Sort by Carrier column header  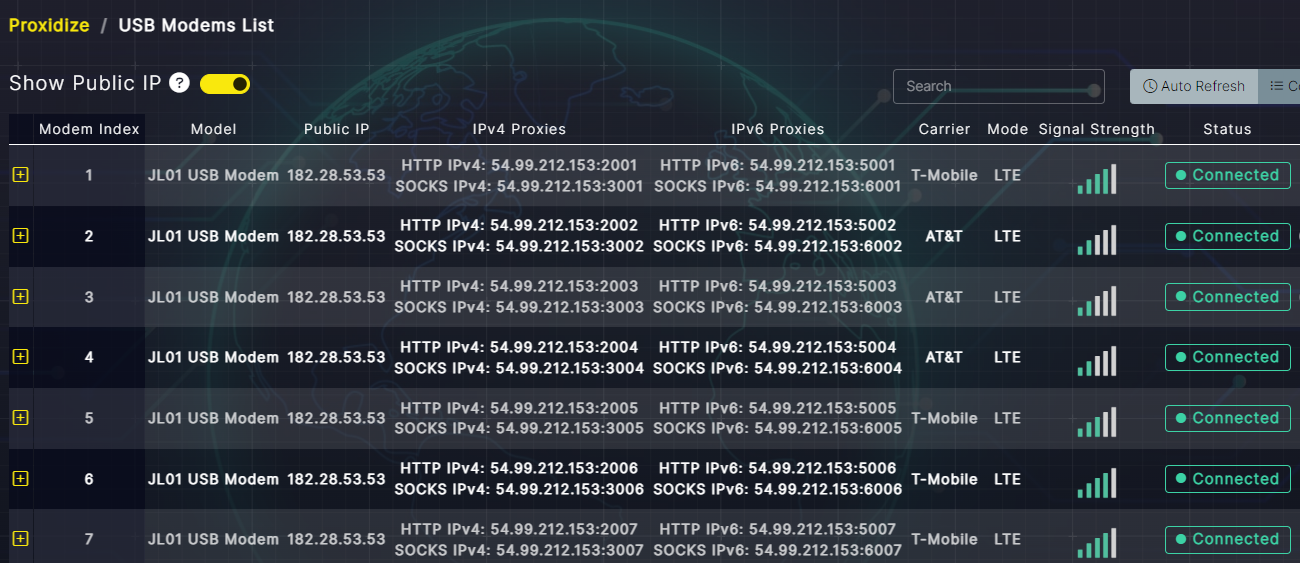click(944, 129)
